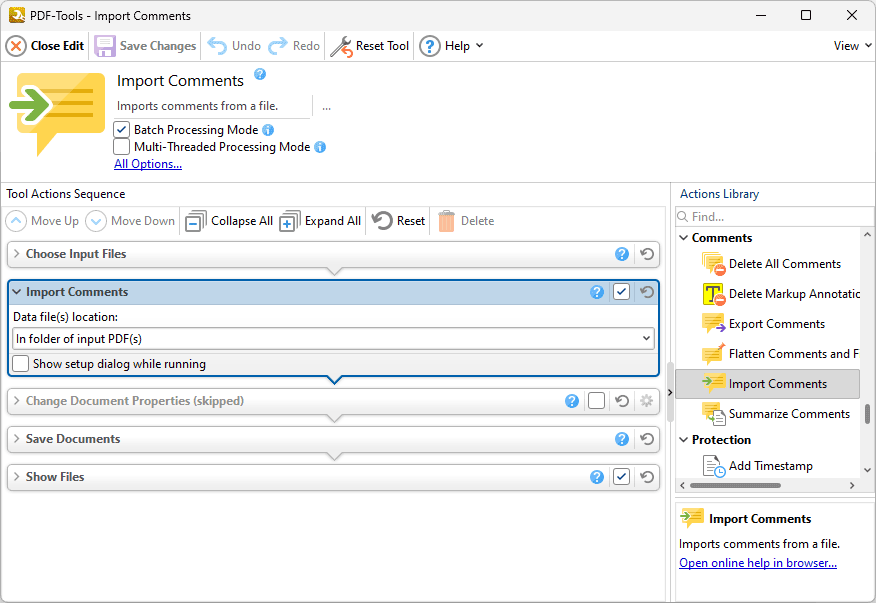Open the View dropdown menu
Viewport: 876px width, 603px height.
pyautogui.click(x=853, y=46)
